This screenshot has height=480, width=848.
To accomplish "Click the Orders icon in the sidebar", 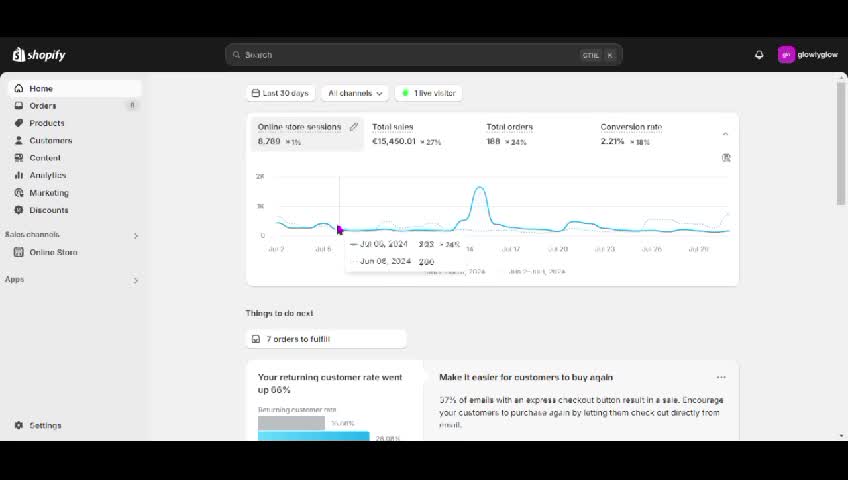I will point(19,106).
